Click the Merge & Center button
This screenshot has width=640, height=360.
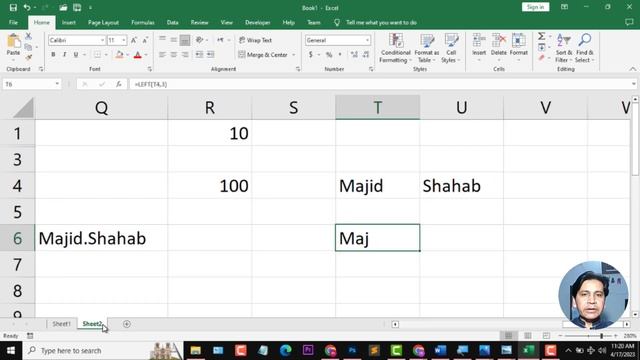263,55
